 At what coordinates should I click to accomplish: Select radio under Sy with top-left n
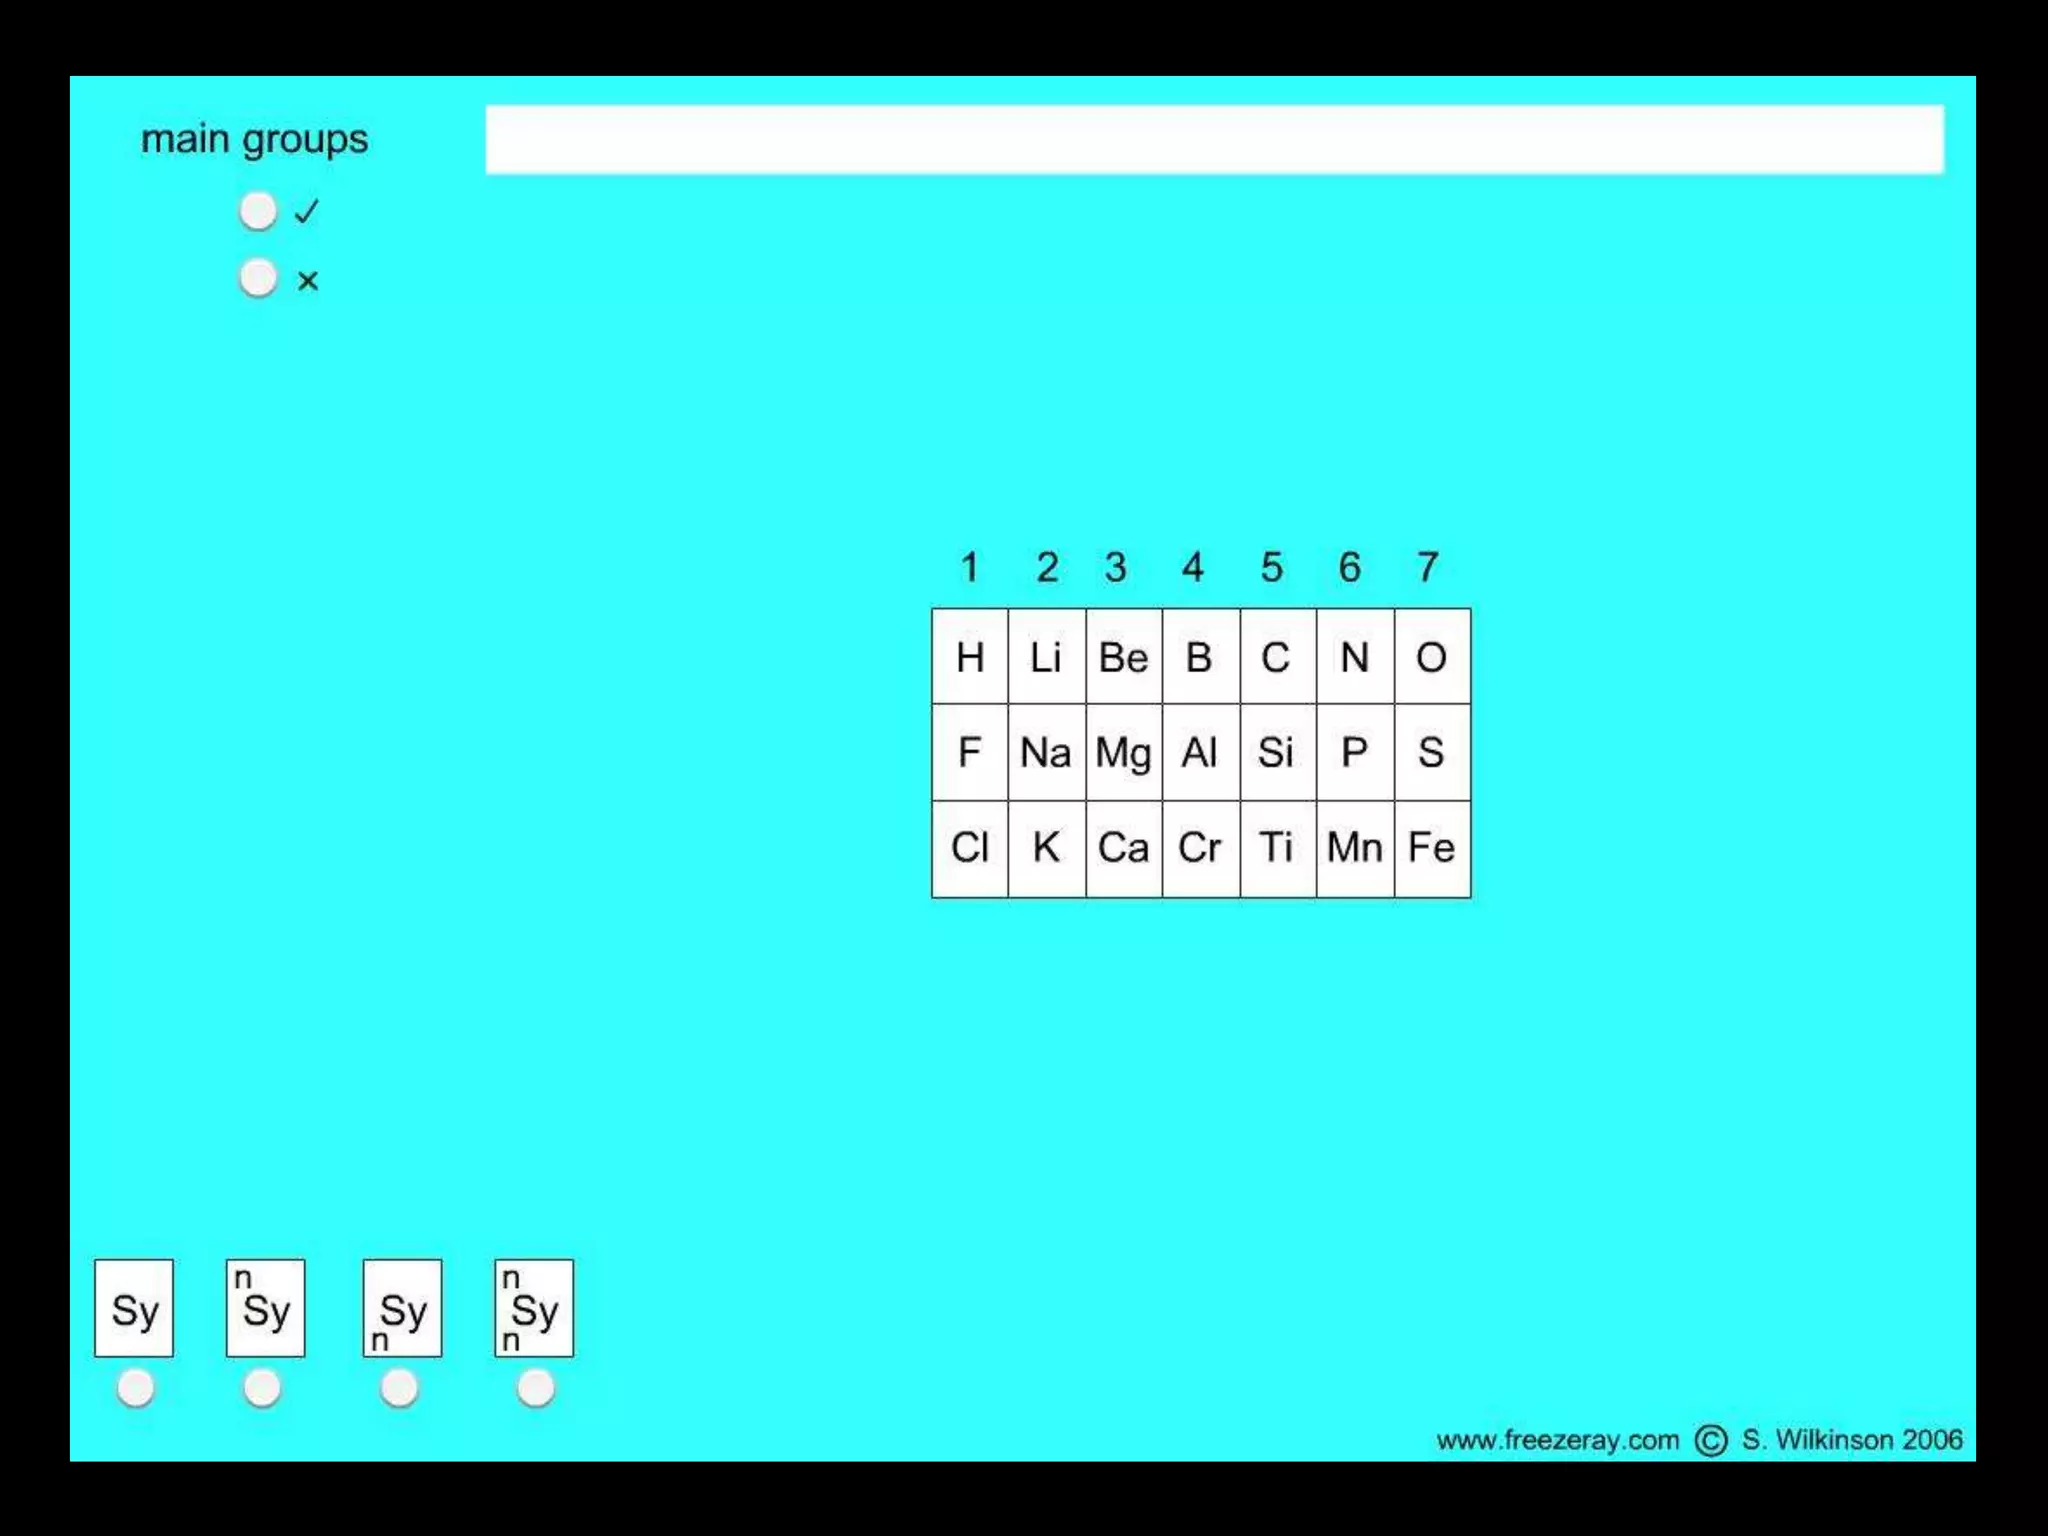tap(263, 1388)
